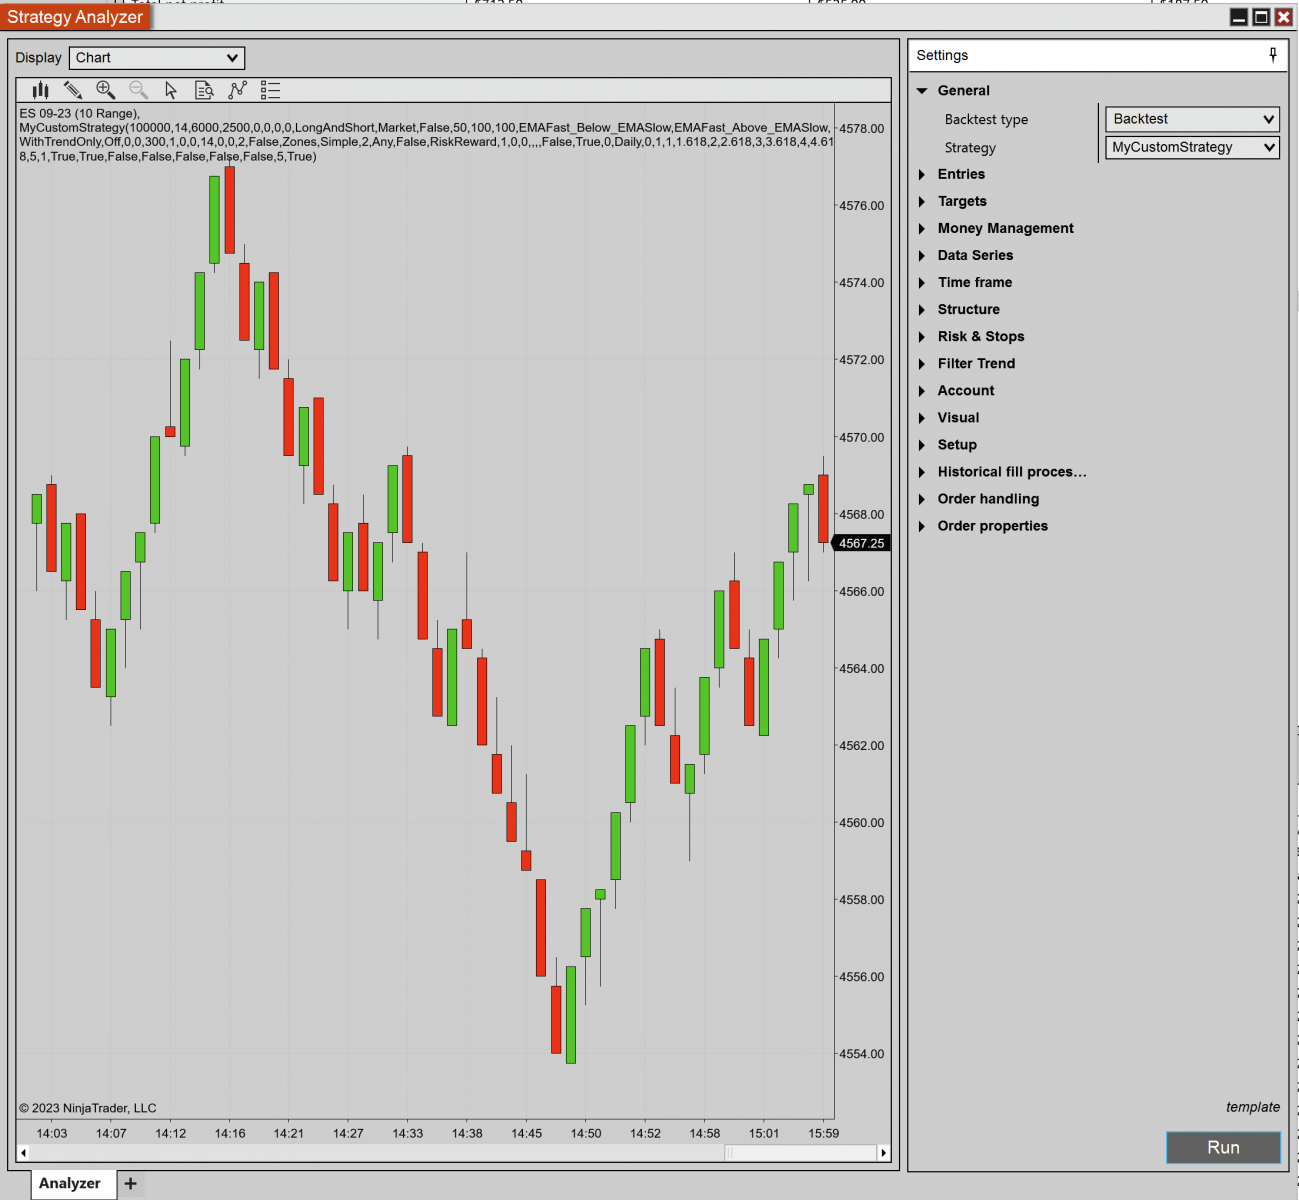The height and width of the screenshot is (1200, 1299).
Task: Click the Backtest type label
Action: coord(986,120)
